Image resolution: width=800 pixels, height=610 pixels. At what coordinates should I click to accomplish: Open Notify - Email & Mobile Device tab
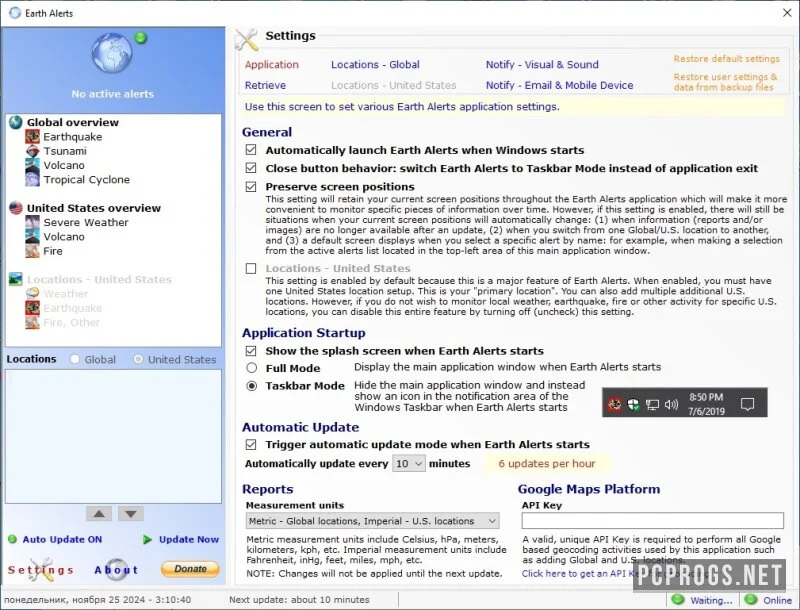click(559, 85)
